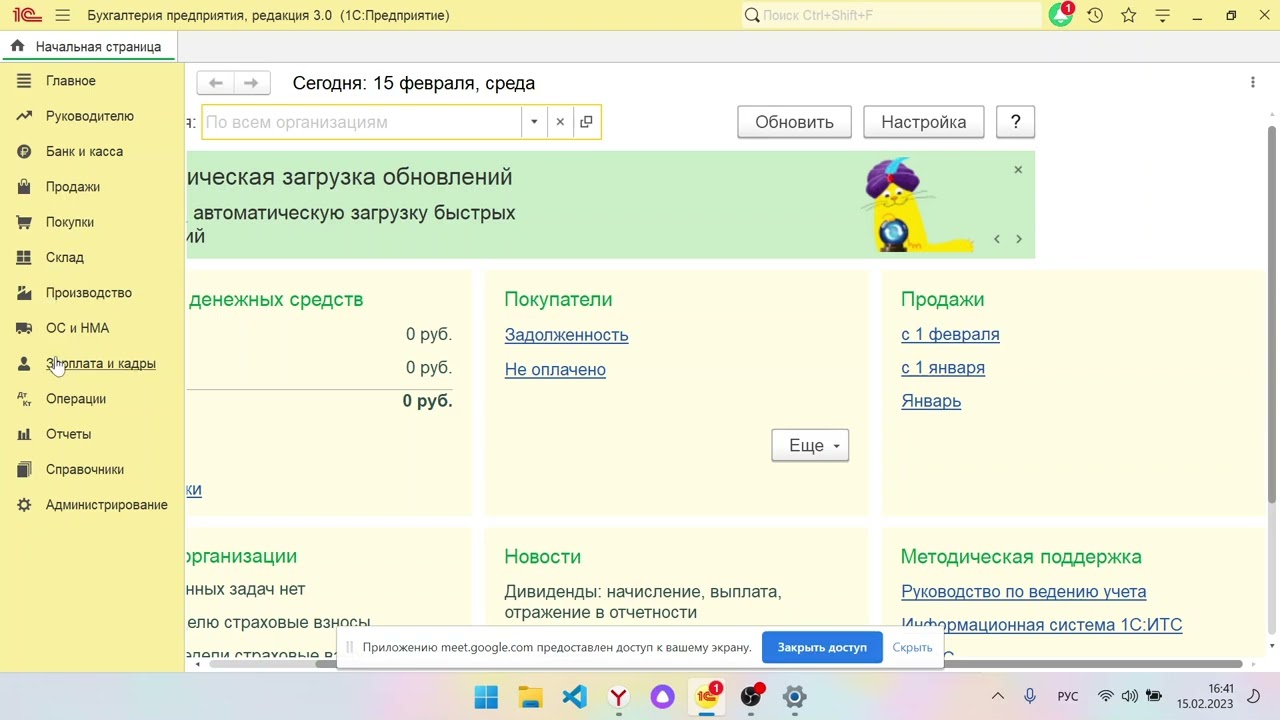Click the ОС и НМА truck icon
Image resolution: width=1280 pixels, height=720 pixels.
coord(24,328)
